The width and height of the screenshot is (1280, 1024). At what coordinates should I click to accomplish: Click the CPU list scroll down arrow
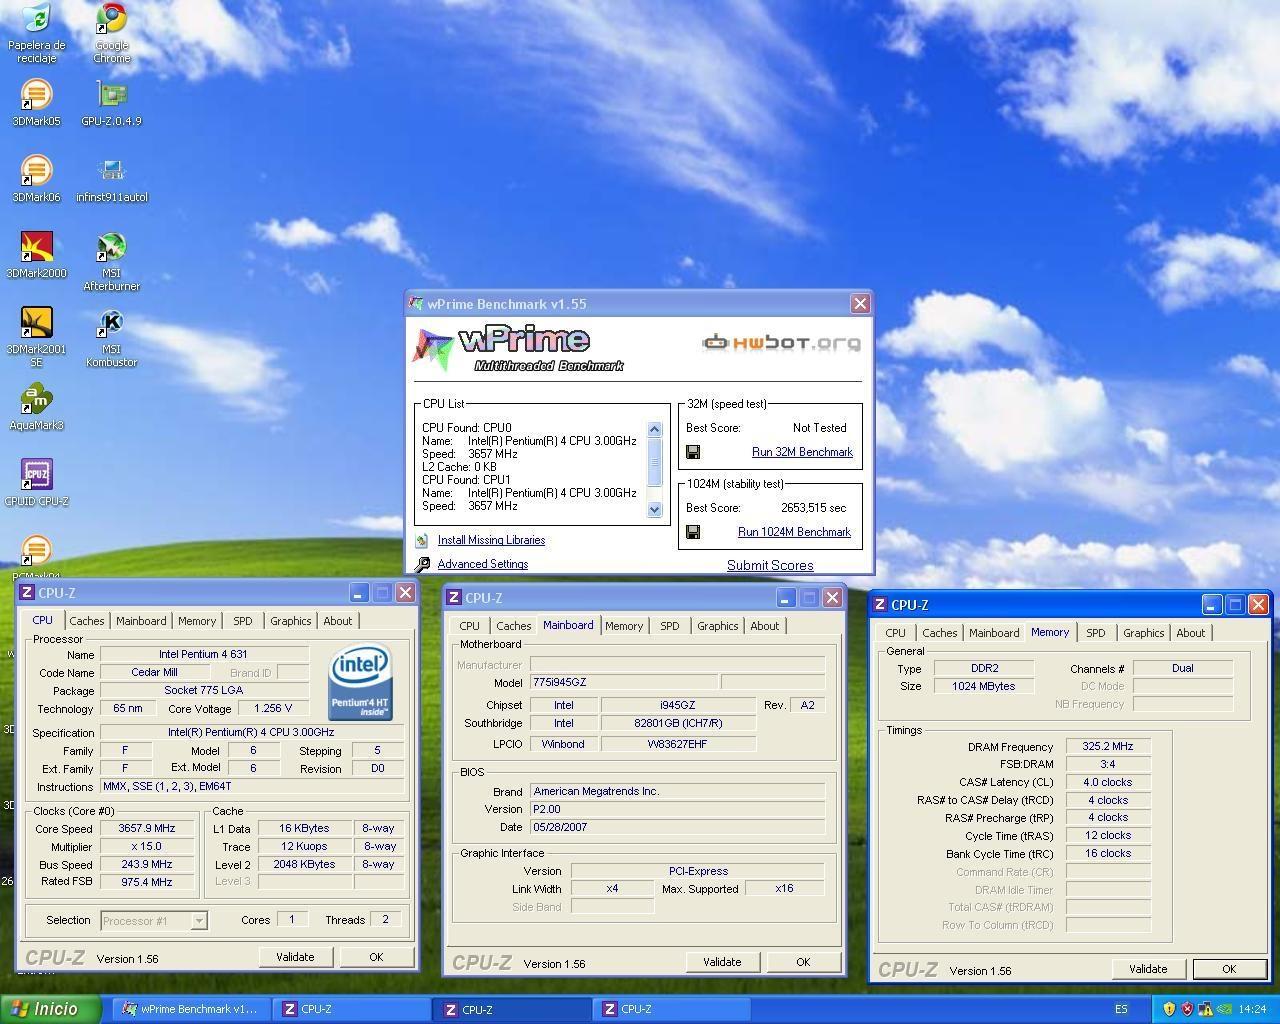(655, 509)
